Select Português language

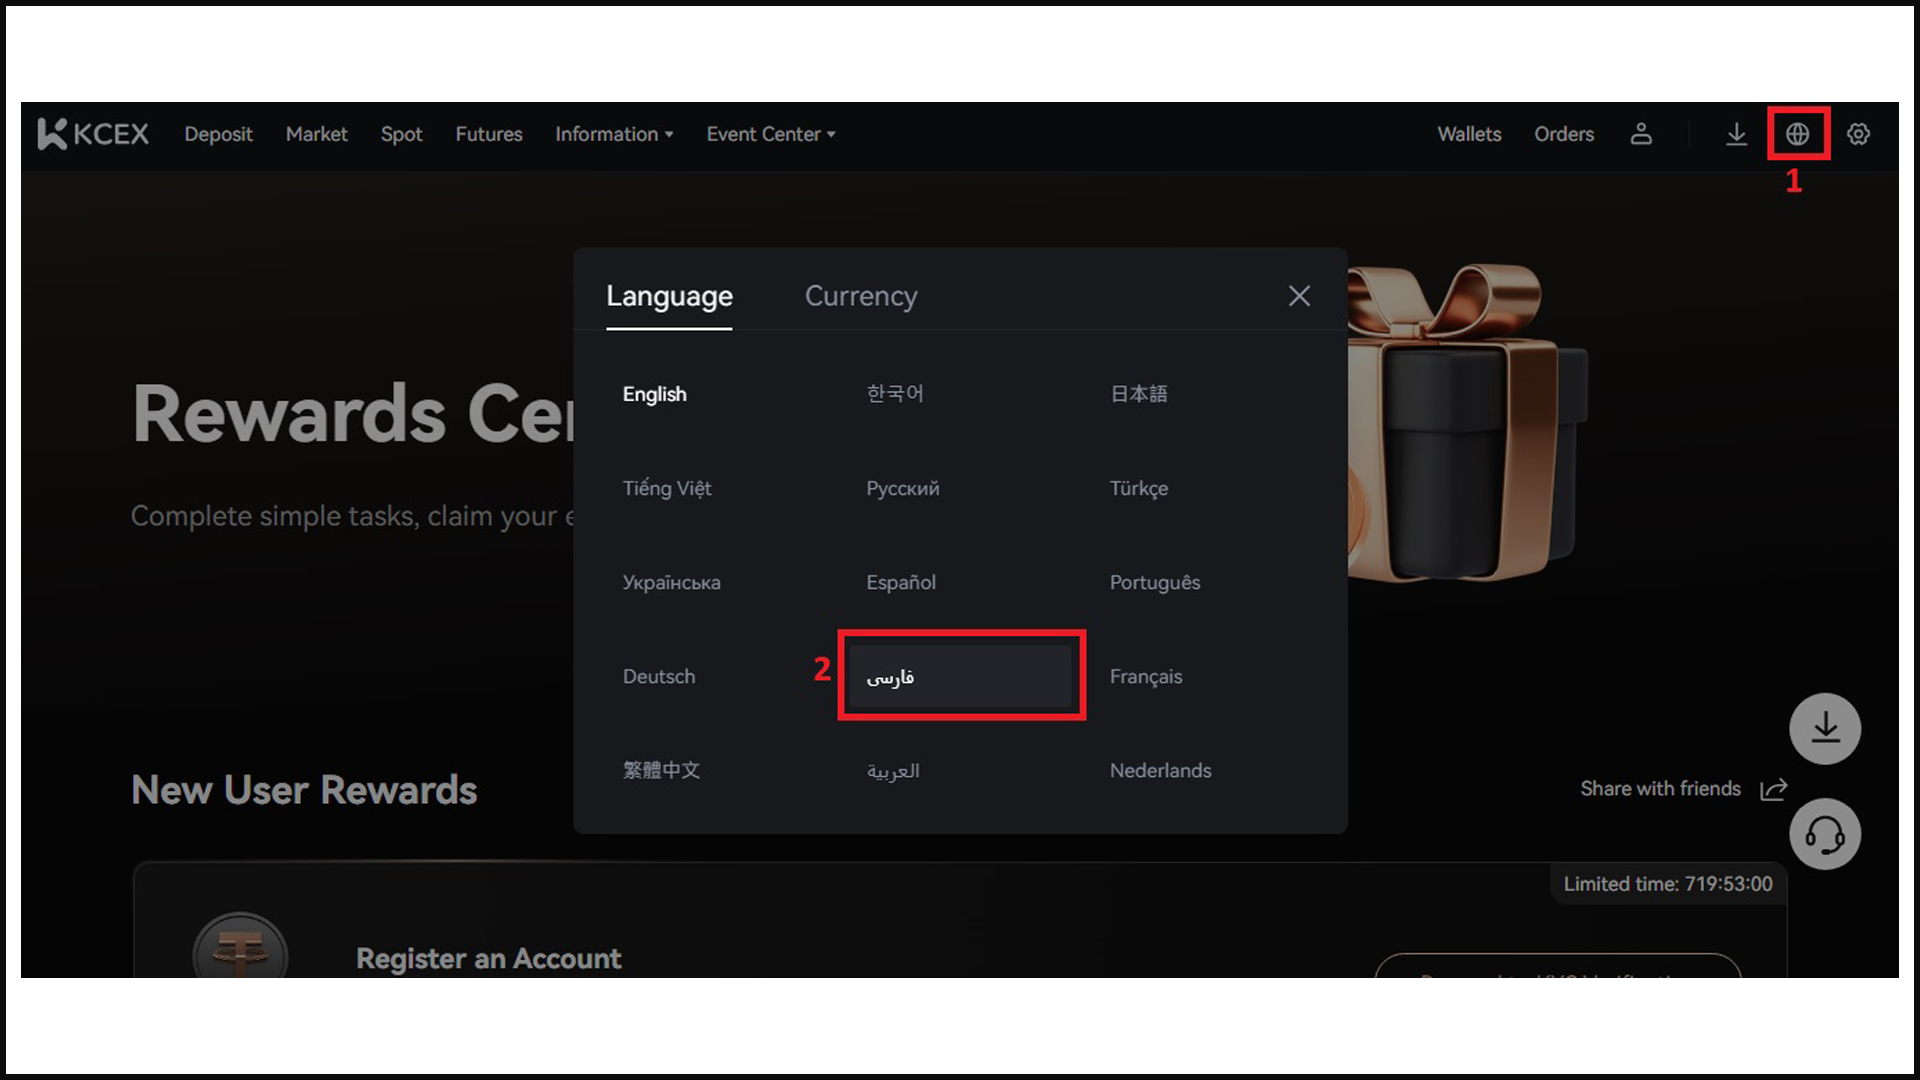click(1155, 582)
